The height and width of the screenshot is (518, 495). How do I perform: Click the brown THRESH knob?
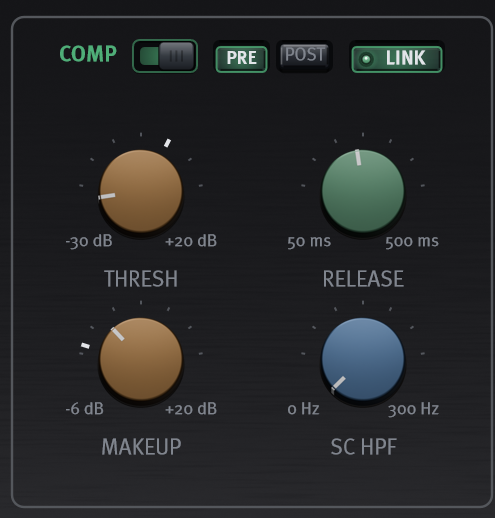[x=141, y=191]
